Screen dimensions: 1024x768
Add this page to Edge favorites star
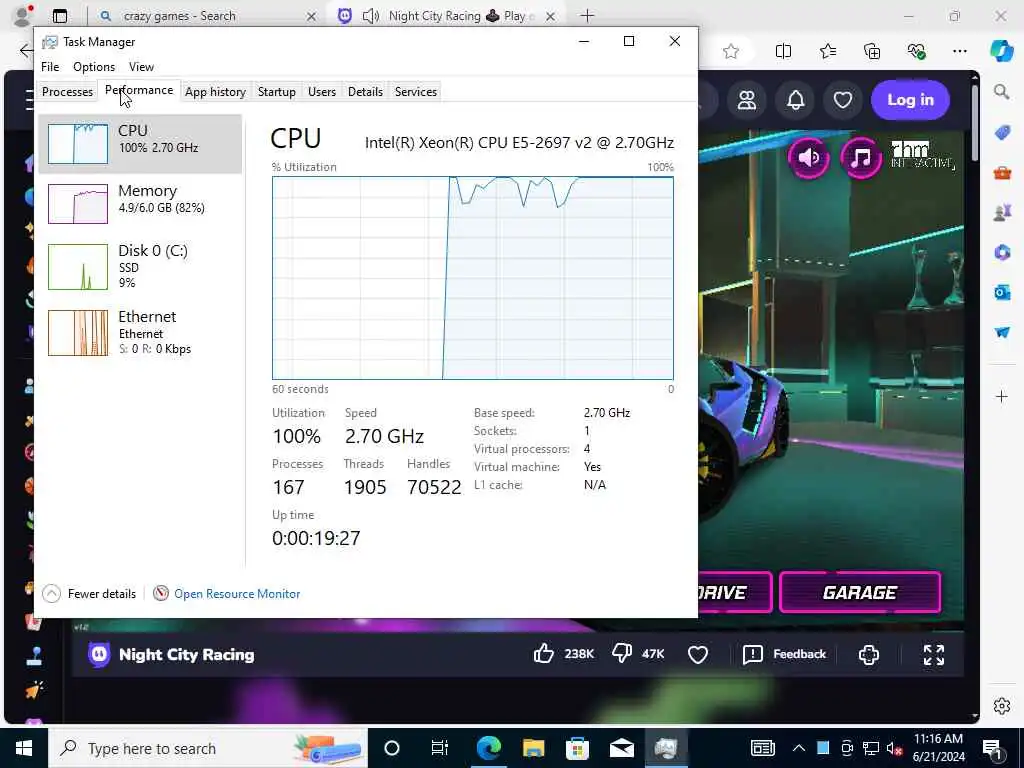[x=731, y=51]
